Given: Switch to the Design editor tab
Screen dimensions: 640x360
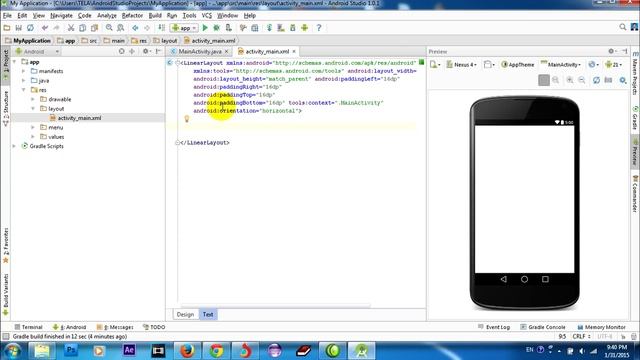Looking at the screenshot, I should coord(185,314).
